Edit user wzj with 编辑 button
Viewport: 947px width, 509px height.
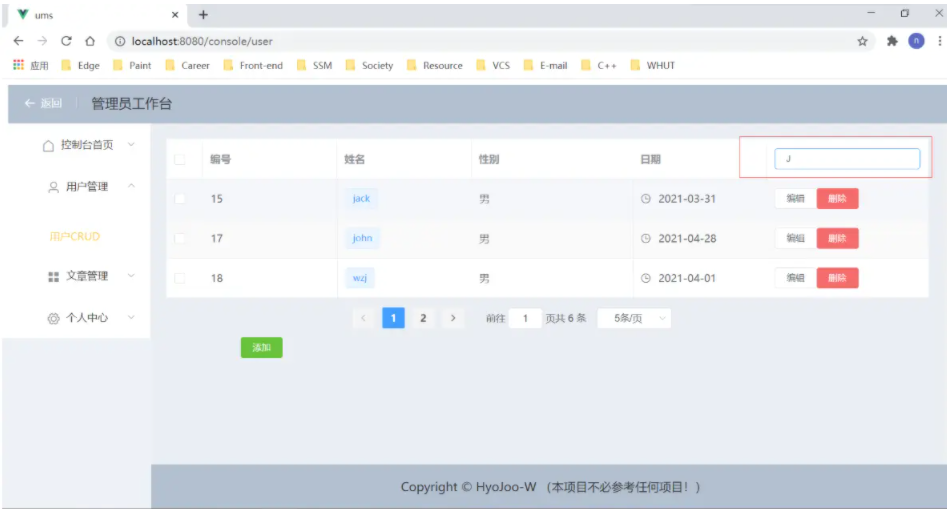(795, 278)
